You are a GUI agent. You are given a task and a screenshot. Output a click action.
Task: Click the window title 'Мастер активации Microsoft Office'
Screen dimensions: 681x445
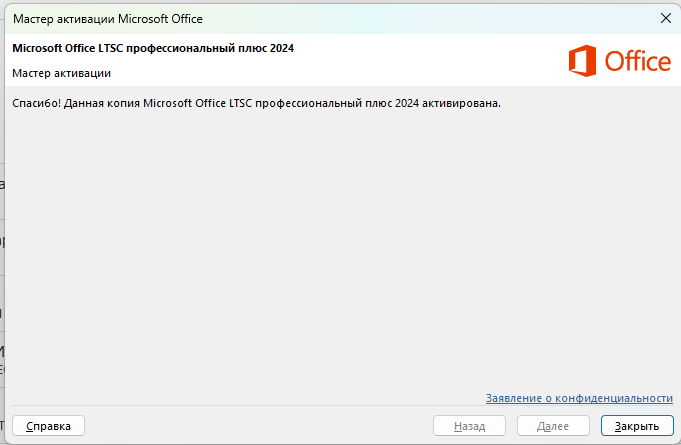click(x=108, y=19)
